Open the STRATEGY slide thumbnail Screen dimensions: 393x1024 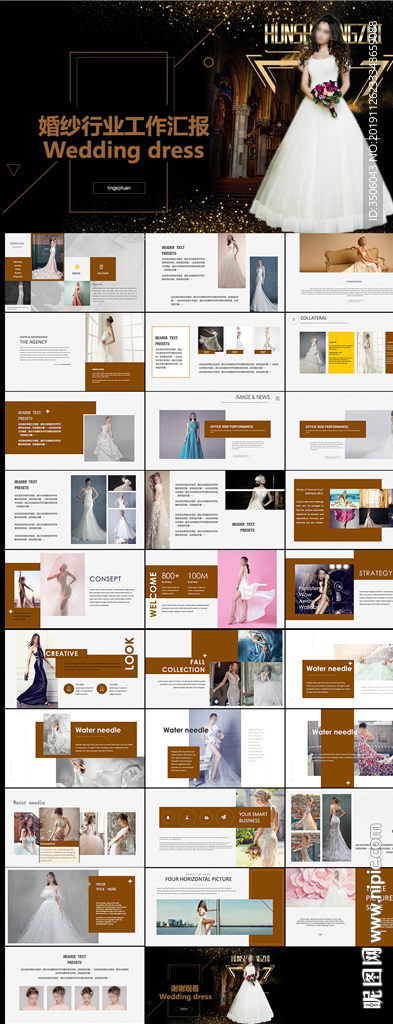(339, 589)
